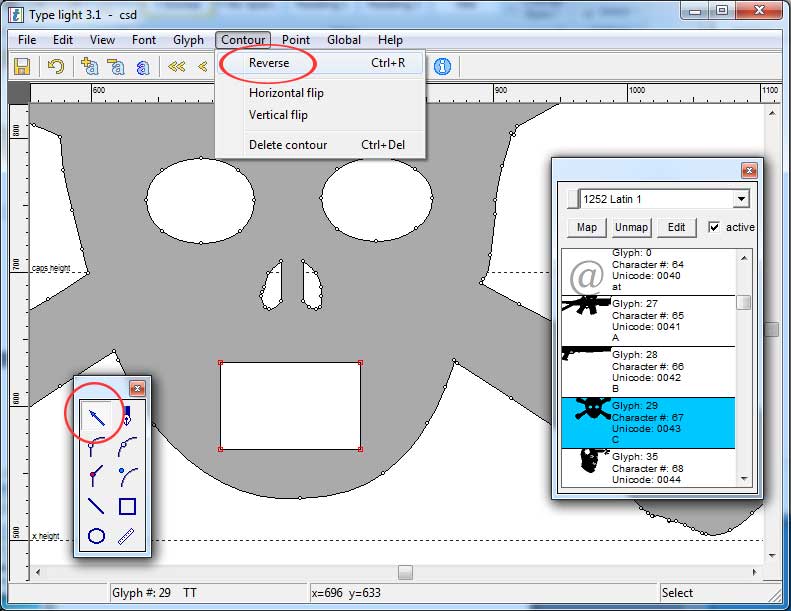Select the pen tool in tool palette
Image resolution: width=791 pixels, height=611 pixels.
(127, 416)
